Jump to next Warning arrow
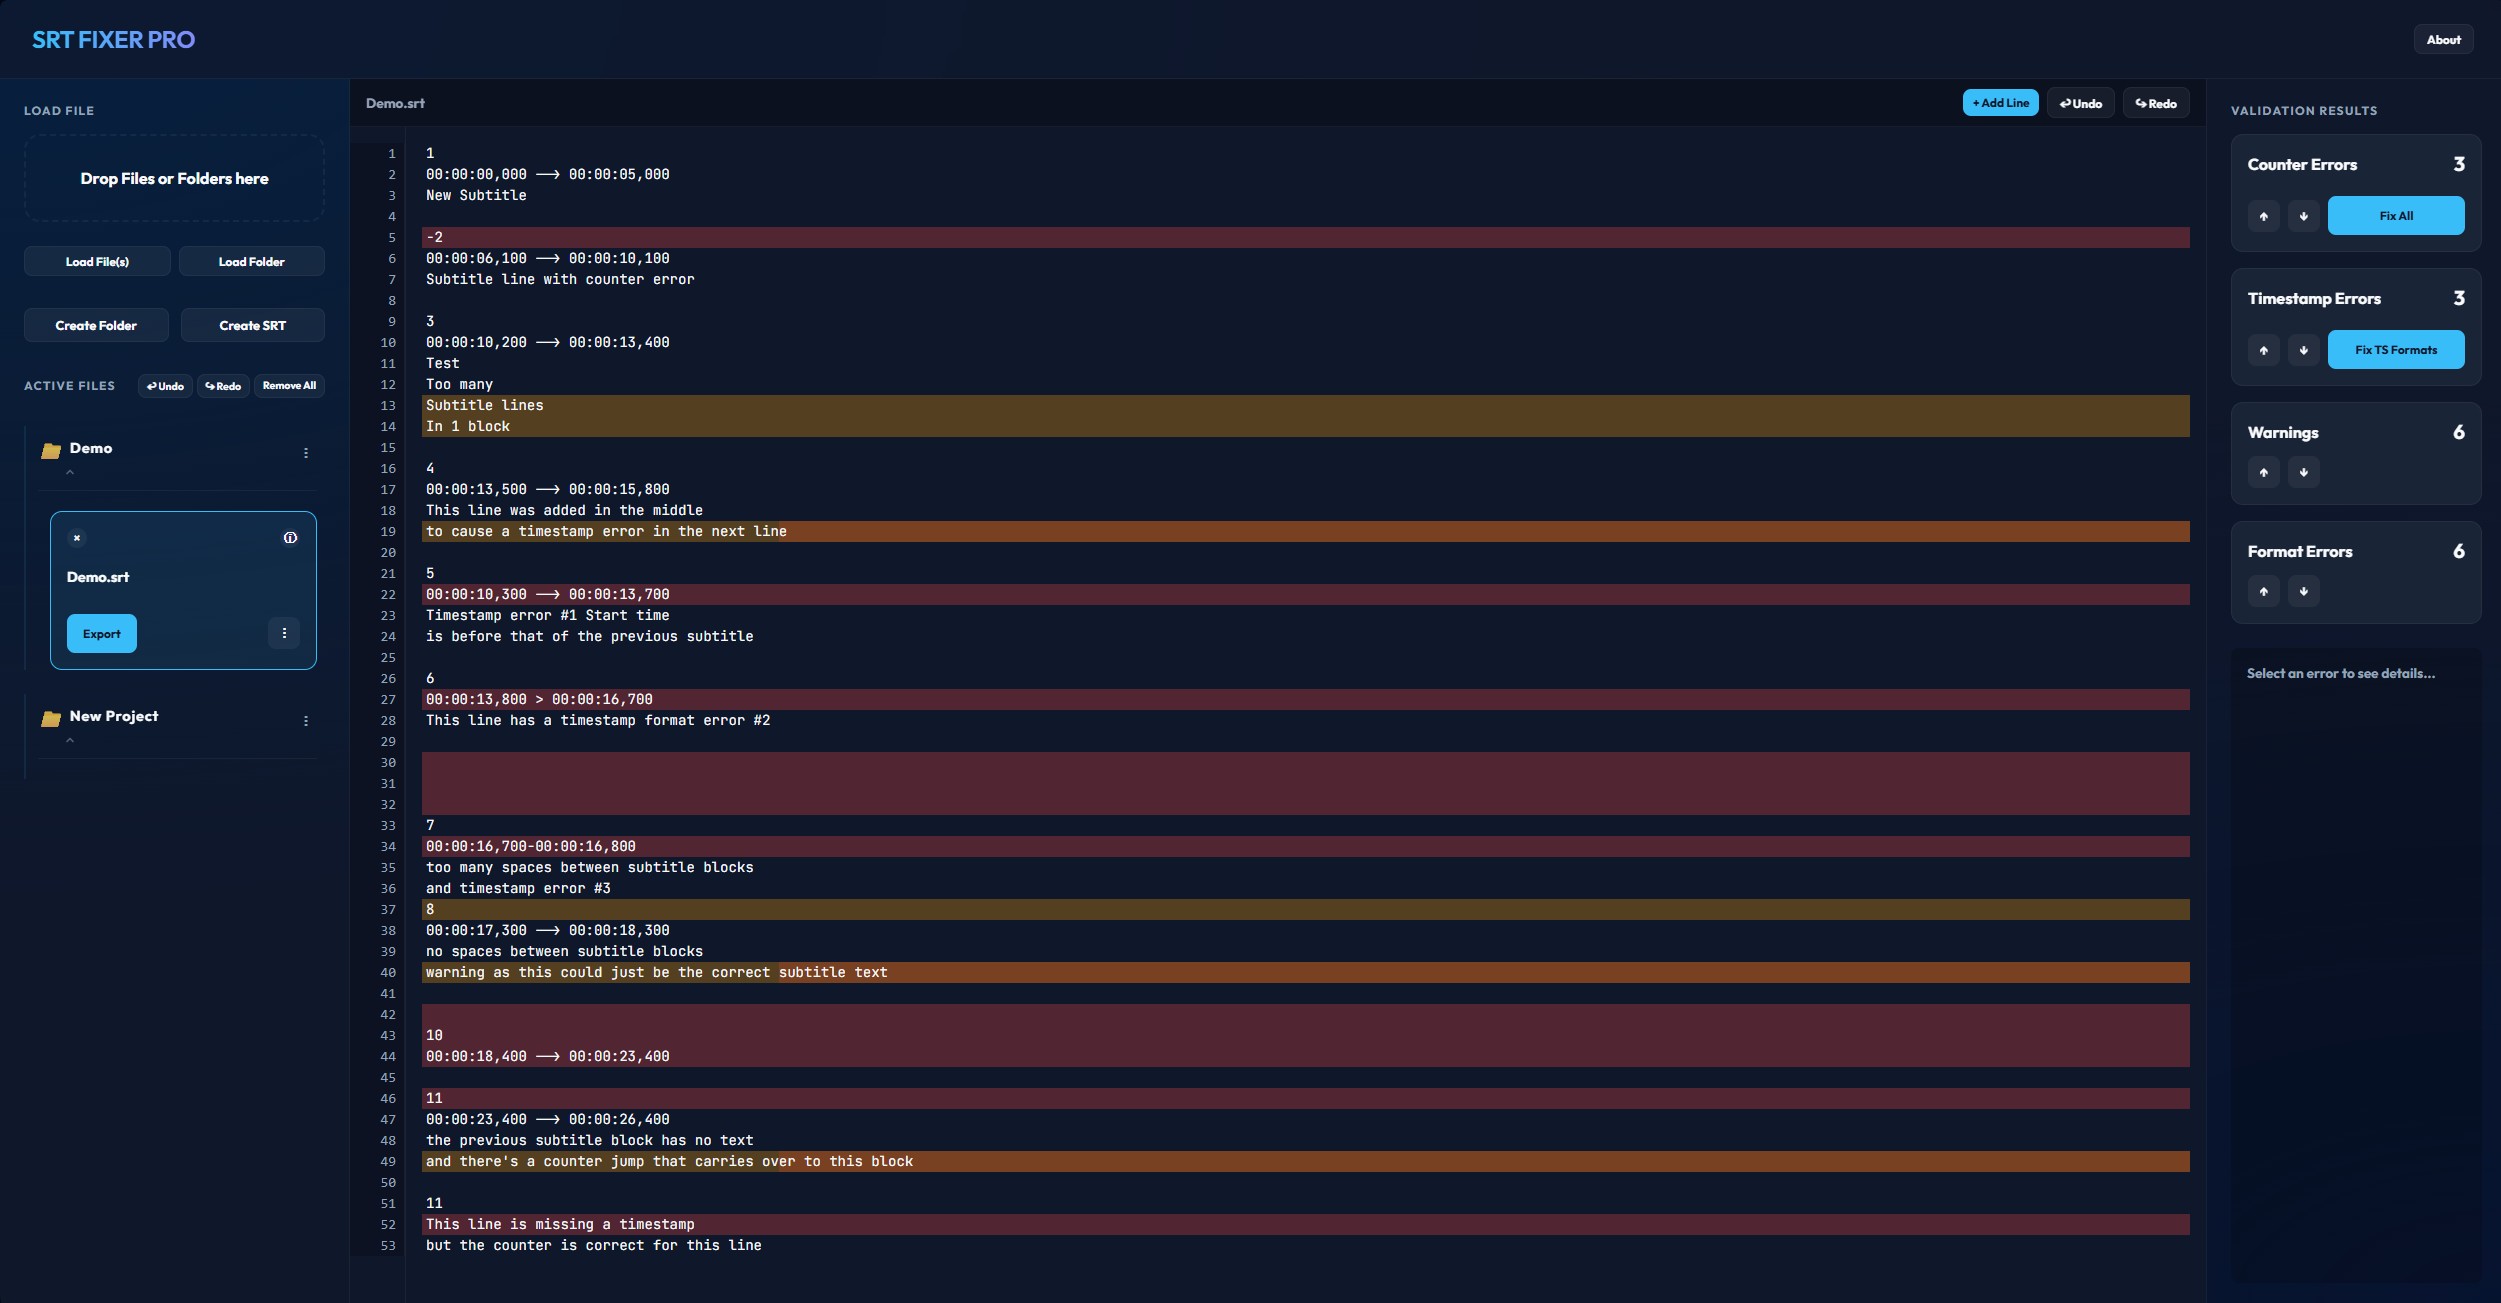This screenshot has width=2501, height=1303. pyautogui.click(x=2304, y=472)
